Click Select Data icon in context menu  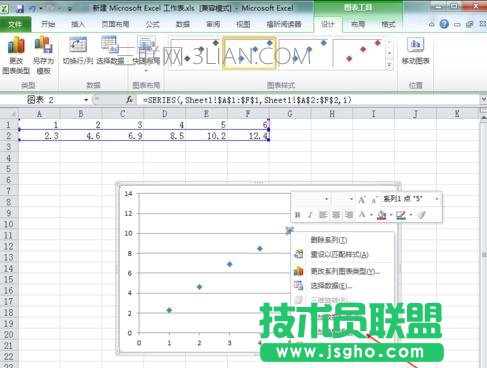(x=298, y=286)
